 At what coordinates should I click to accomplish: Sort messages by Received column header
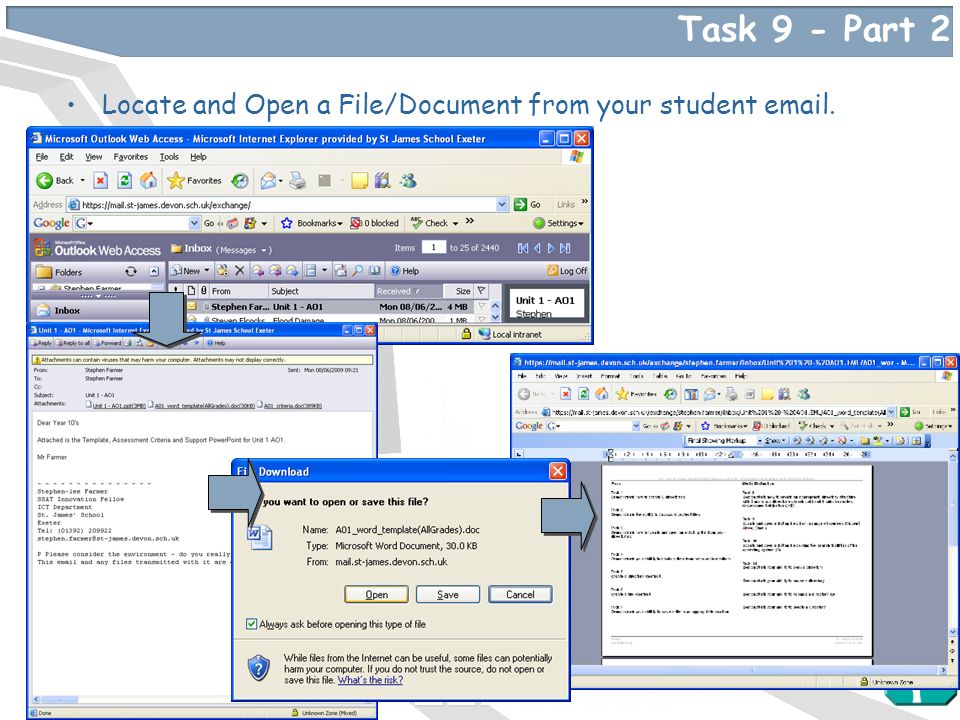coord(408,291)
